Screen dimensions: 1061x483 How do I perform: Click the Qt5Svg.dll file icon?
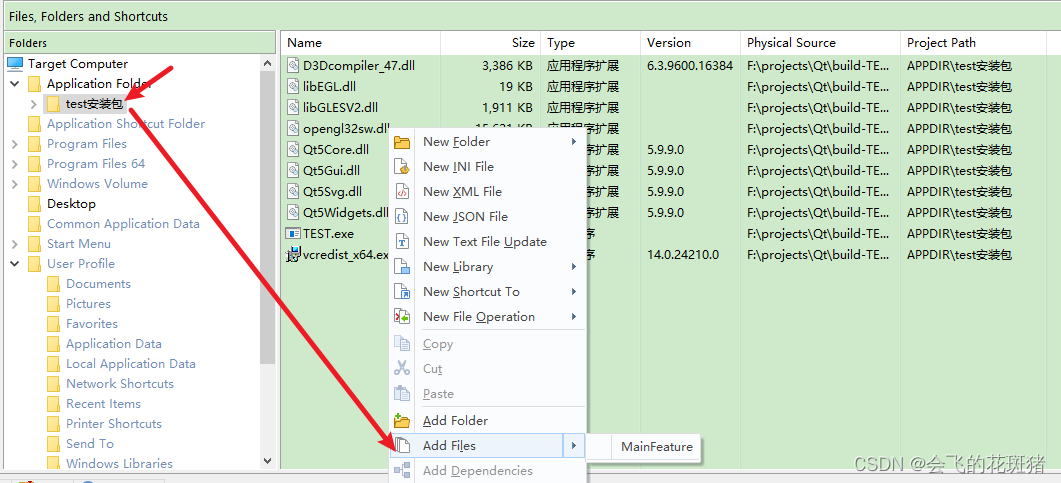(292, 191)
